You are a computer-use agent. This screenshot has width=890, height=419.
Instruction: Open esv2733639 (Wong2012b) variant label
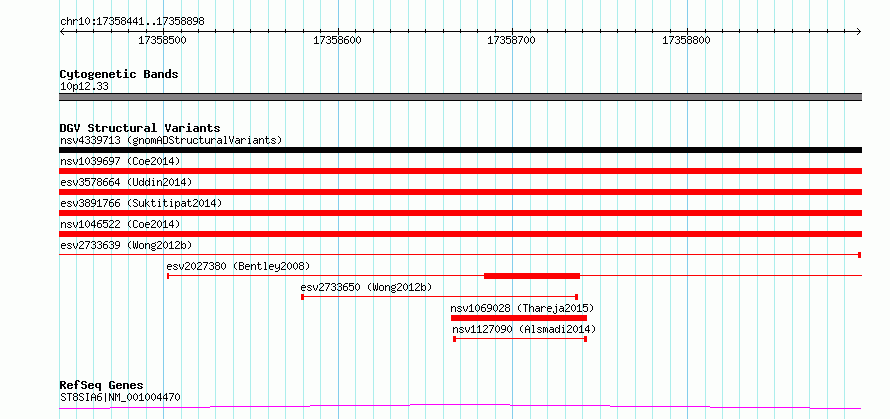click(126, 245)
